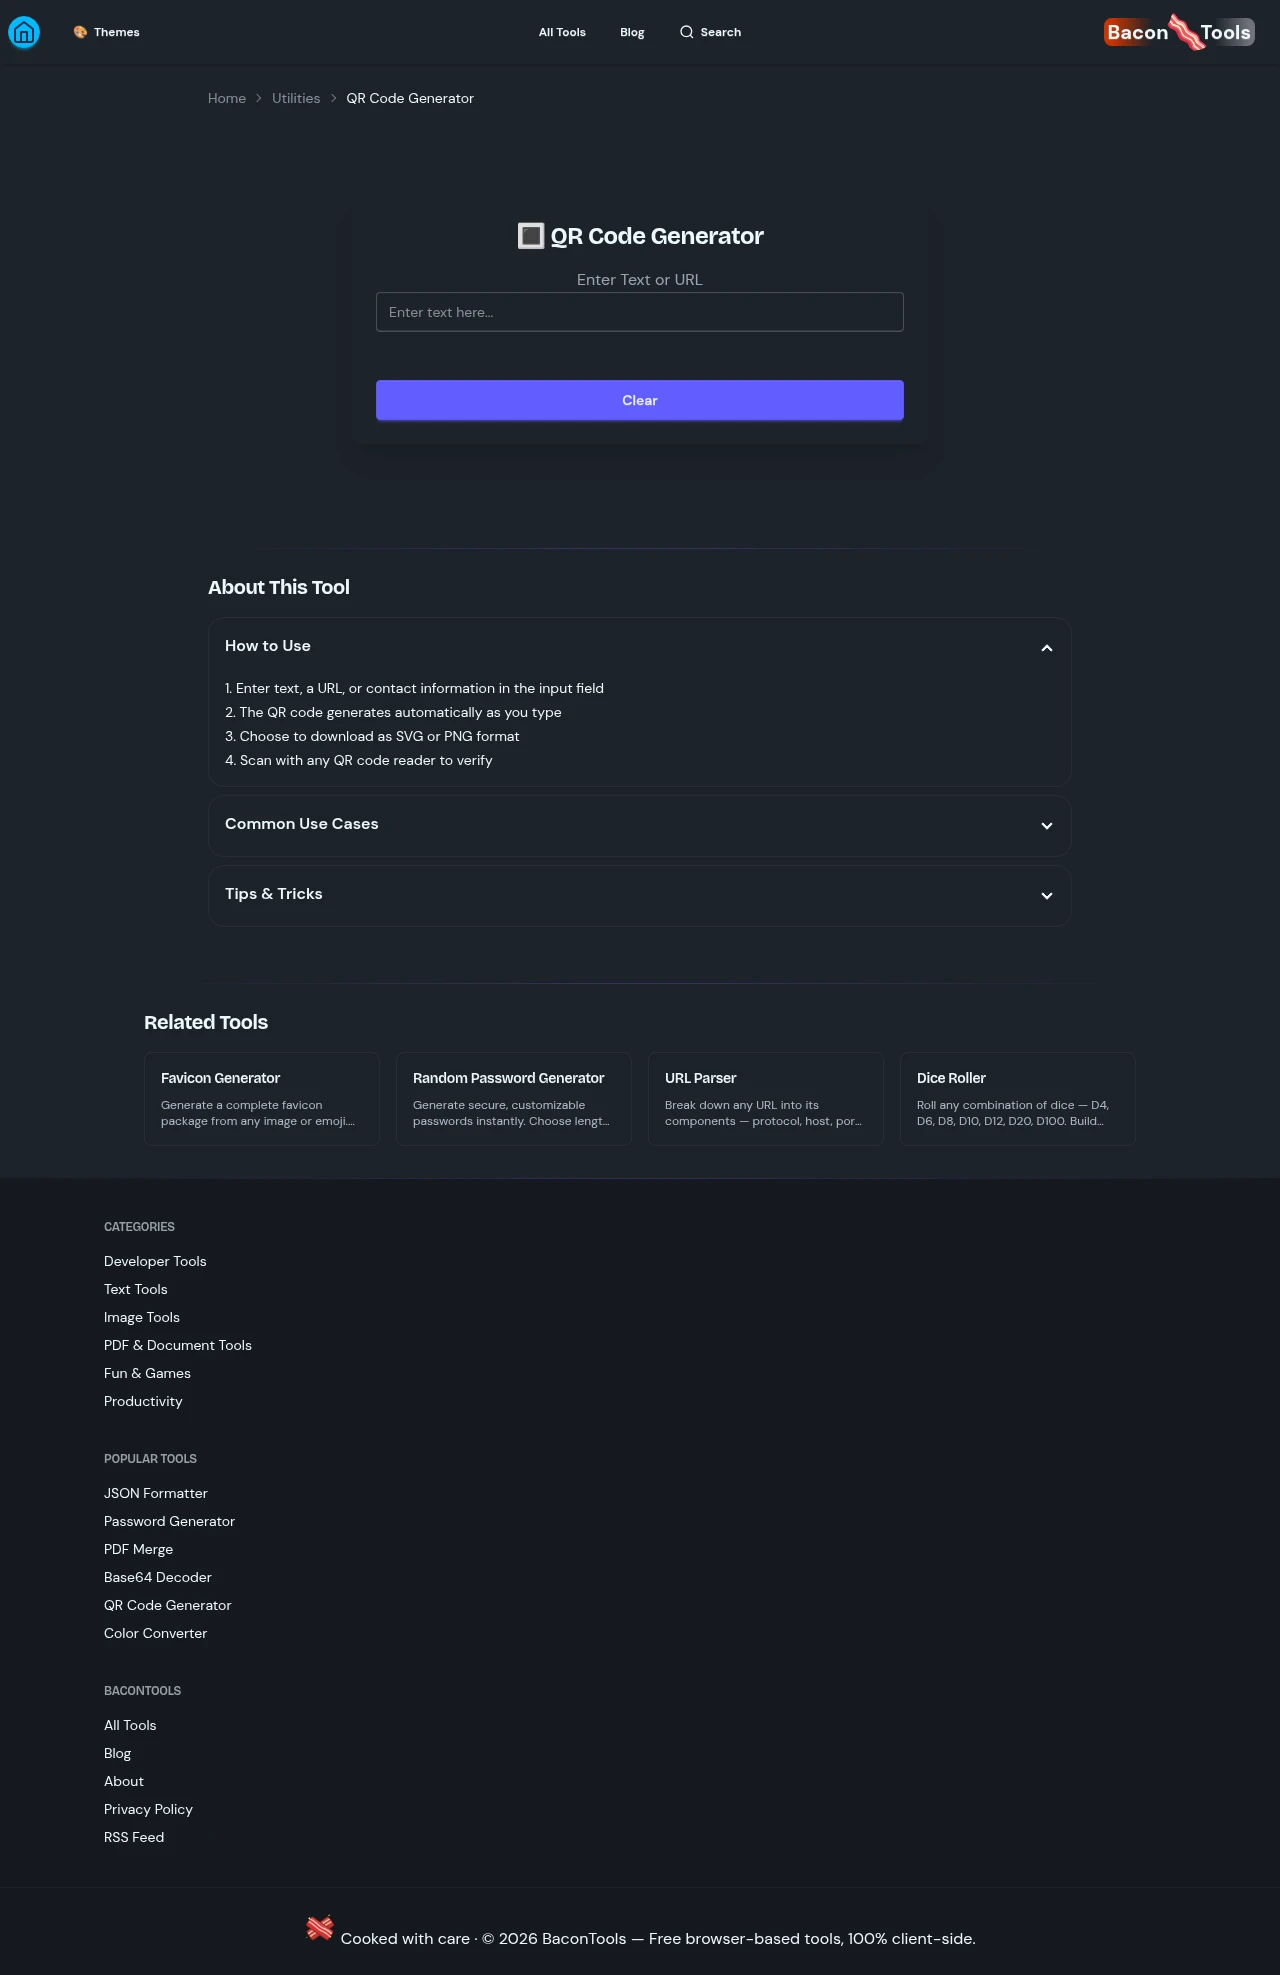Open the URL Parser related tool card
The width and height of the screenshot is (1280, 1975).
[x=765, y=1098]
